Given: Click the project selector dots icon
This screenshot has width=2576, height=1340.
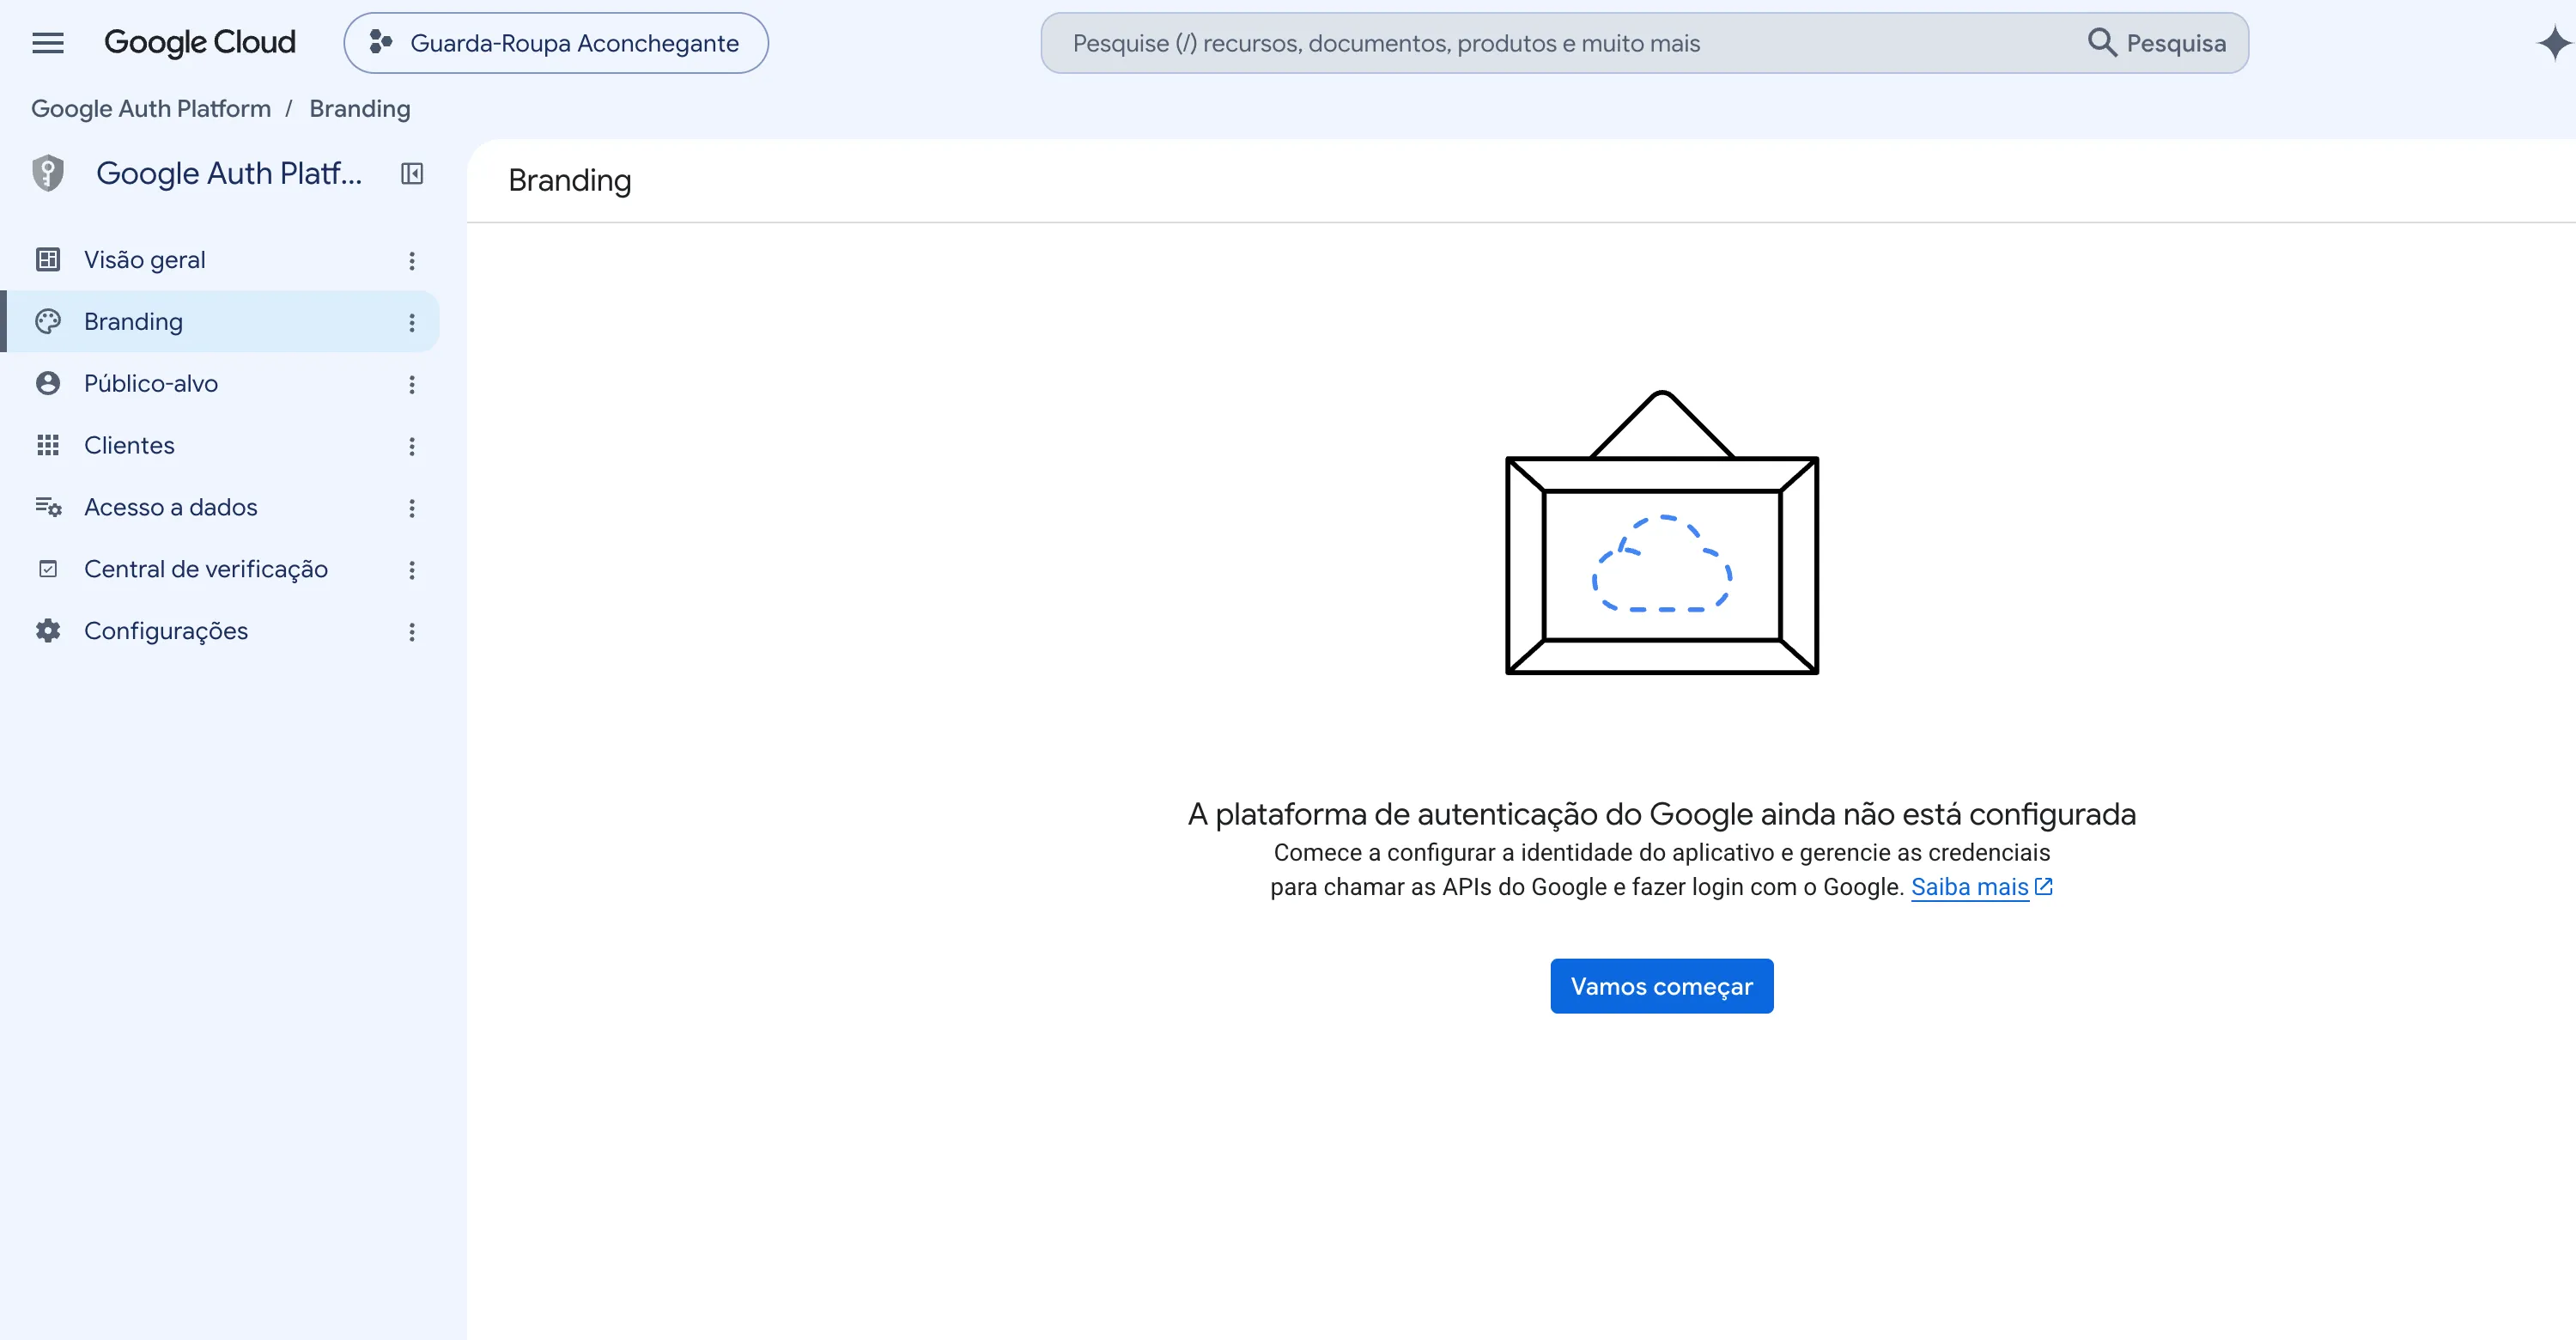Looking at the screenshot, I should pyautogui.click(x=381, y=42).
